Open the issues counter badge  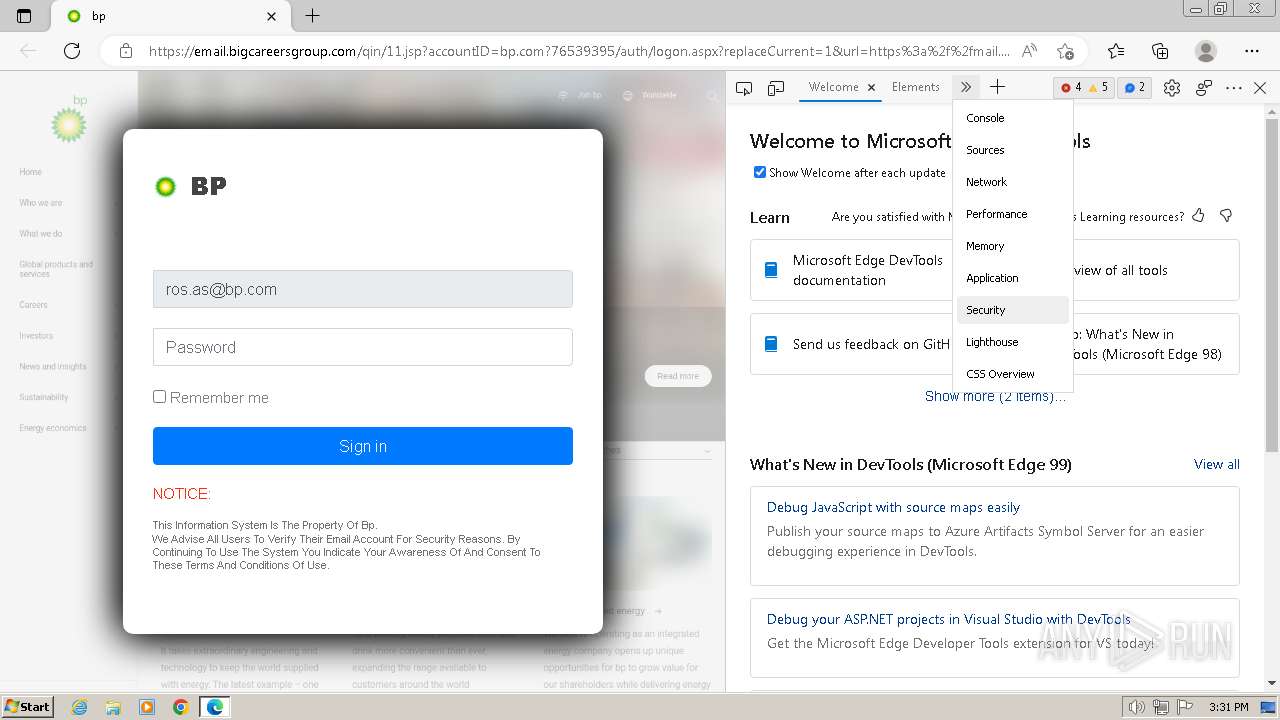pyautogui.click(x=1135, y=88)
